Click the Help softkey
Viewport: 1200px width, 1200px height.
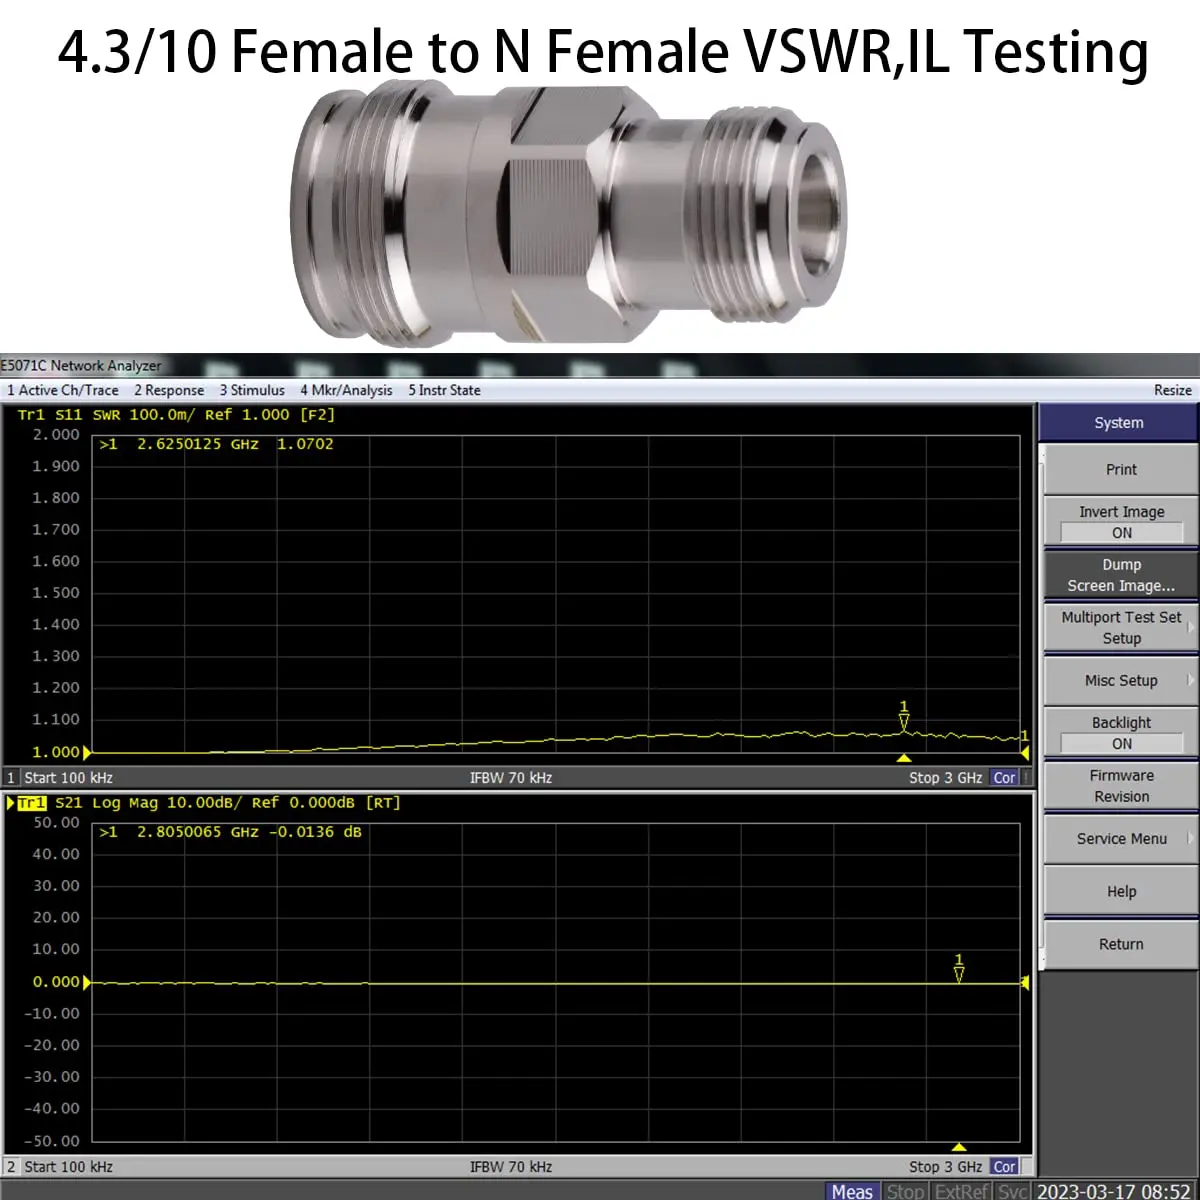coord(1121,891)
